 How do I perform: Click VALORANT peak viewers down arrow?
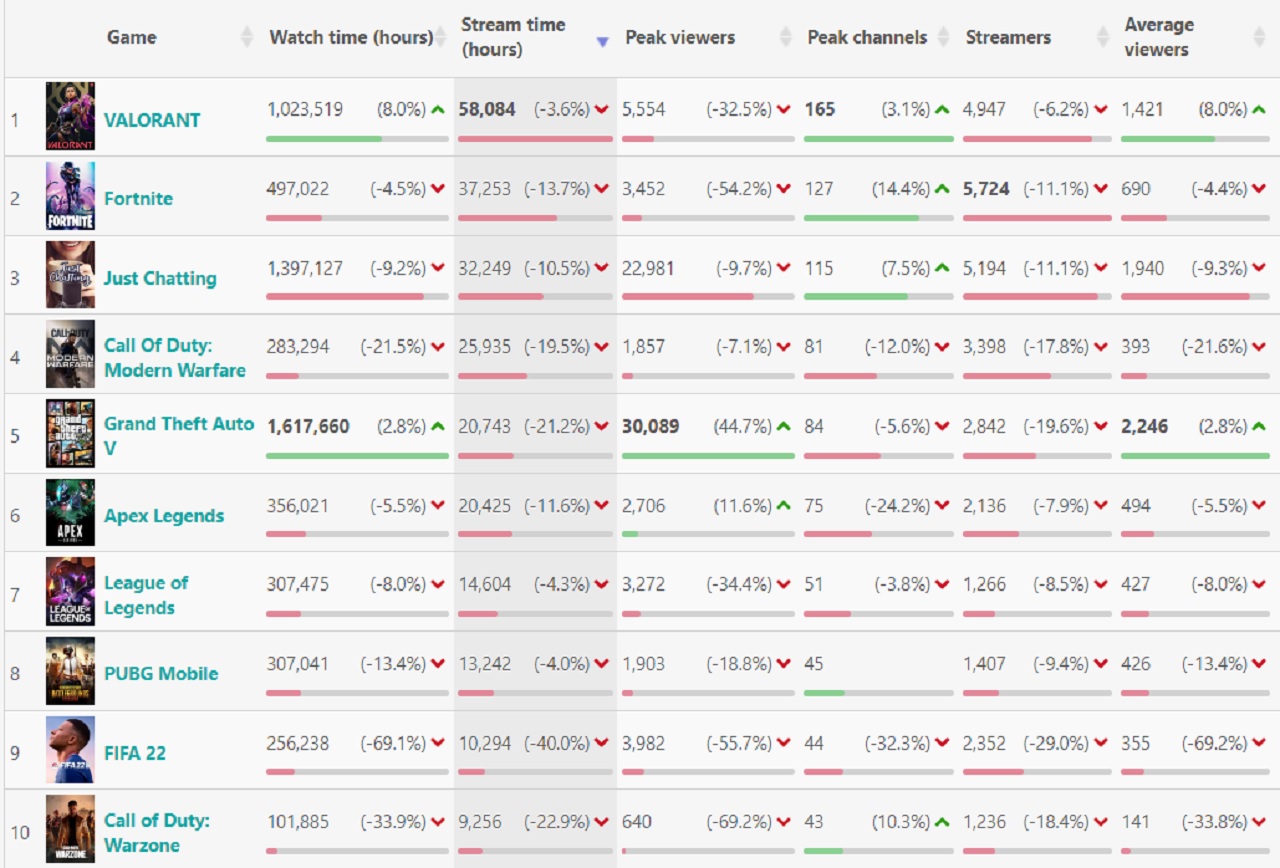[784, 110]
